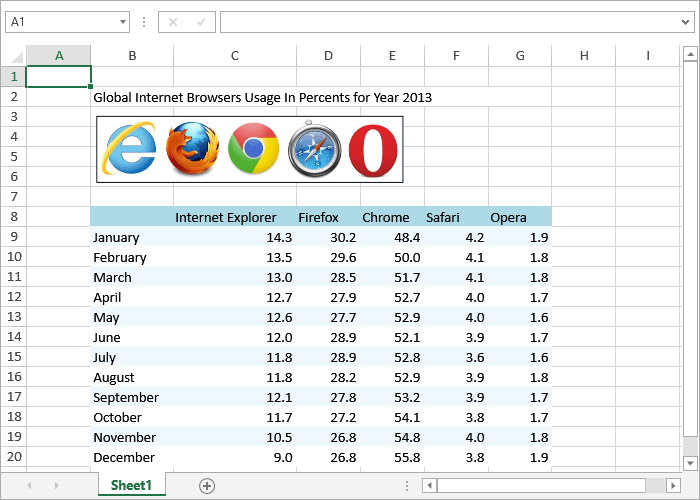Click the 'Internet Explorer' header cell
The image size is (700, 500).
click(235, 217)
